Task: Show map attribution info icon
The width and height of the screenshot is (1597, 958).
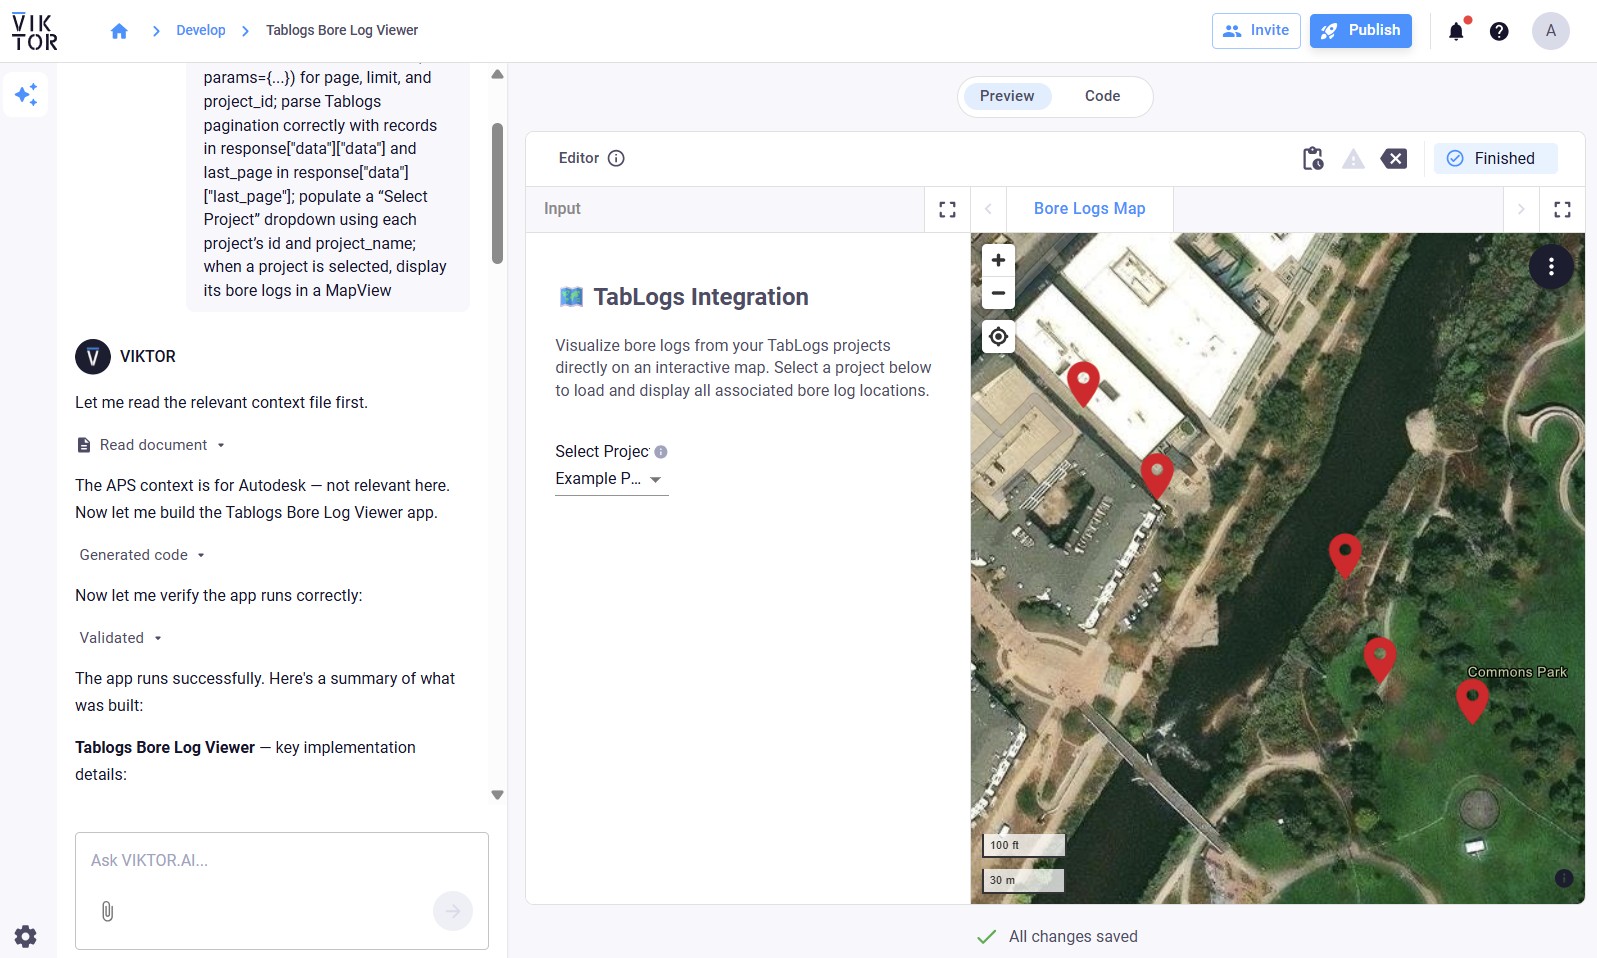Action: pos(1564,878)
